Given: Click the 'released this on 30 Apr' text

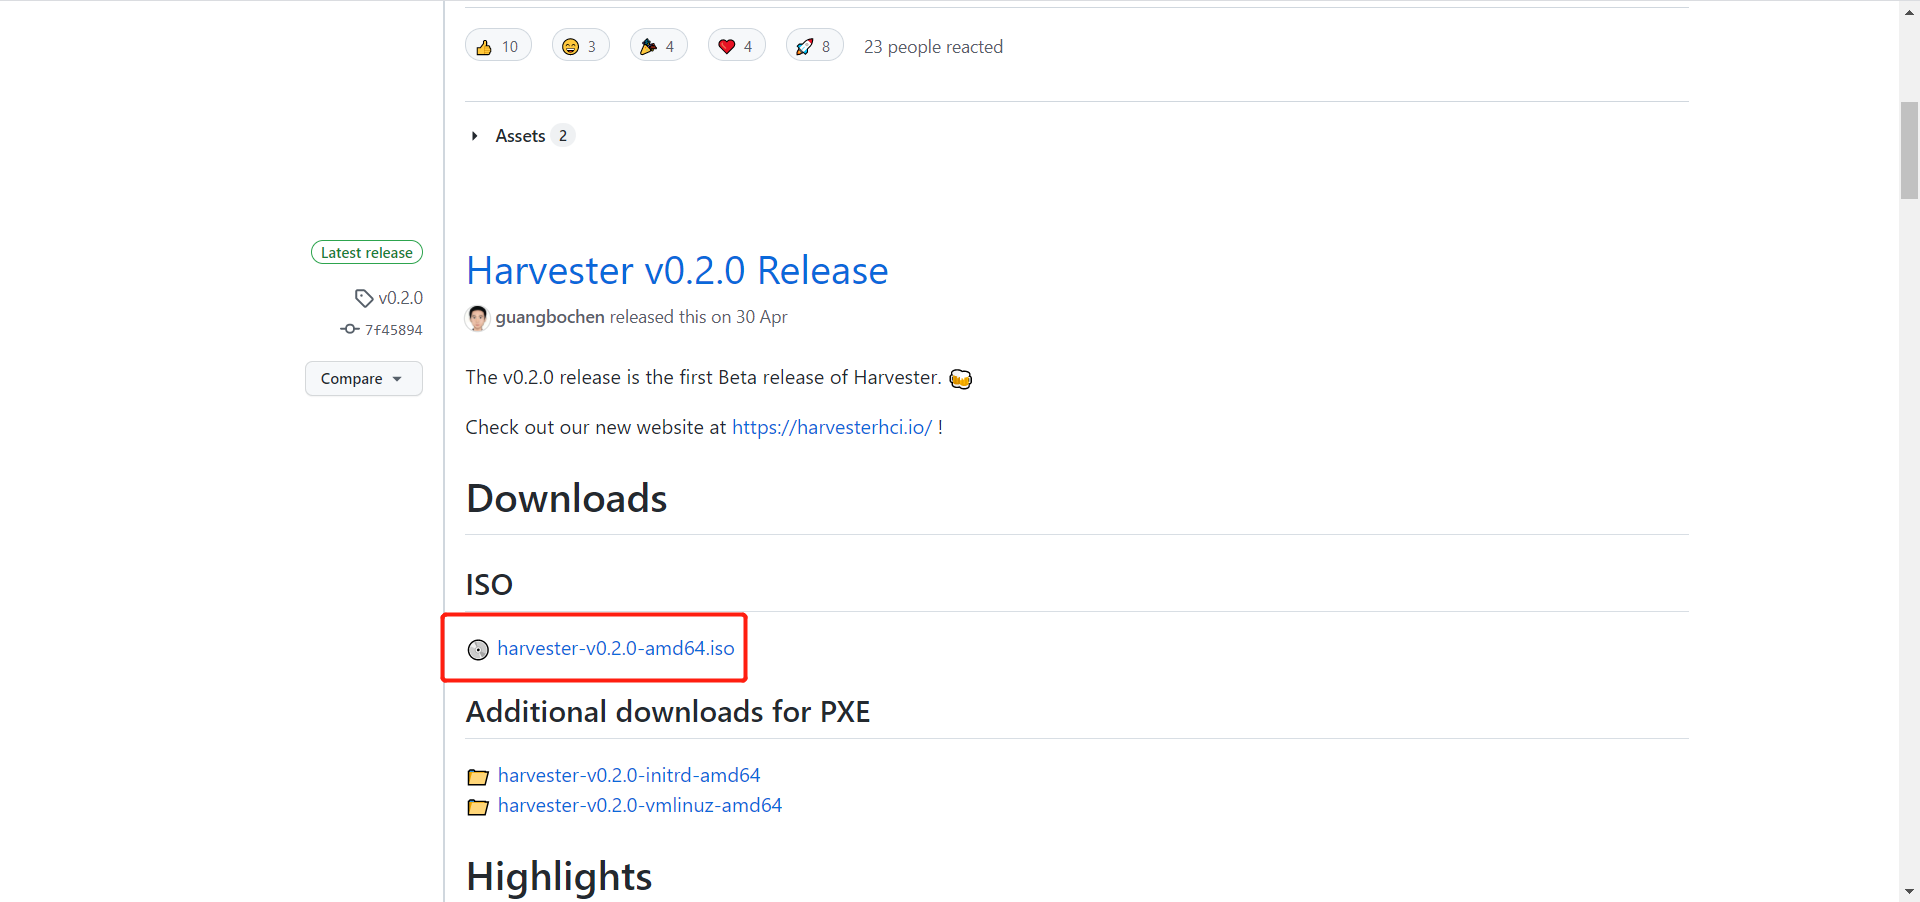Looking at the screenshot, I should 699,317.
